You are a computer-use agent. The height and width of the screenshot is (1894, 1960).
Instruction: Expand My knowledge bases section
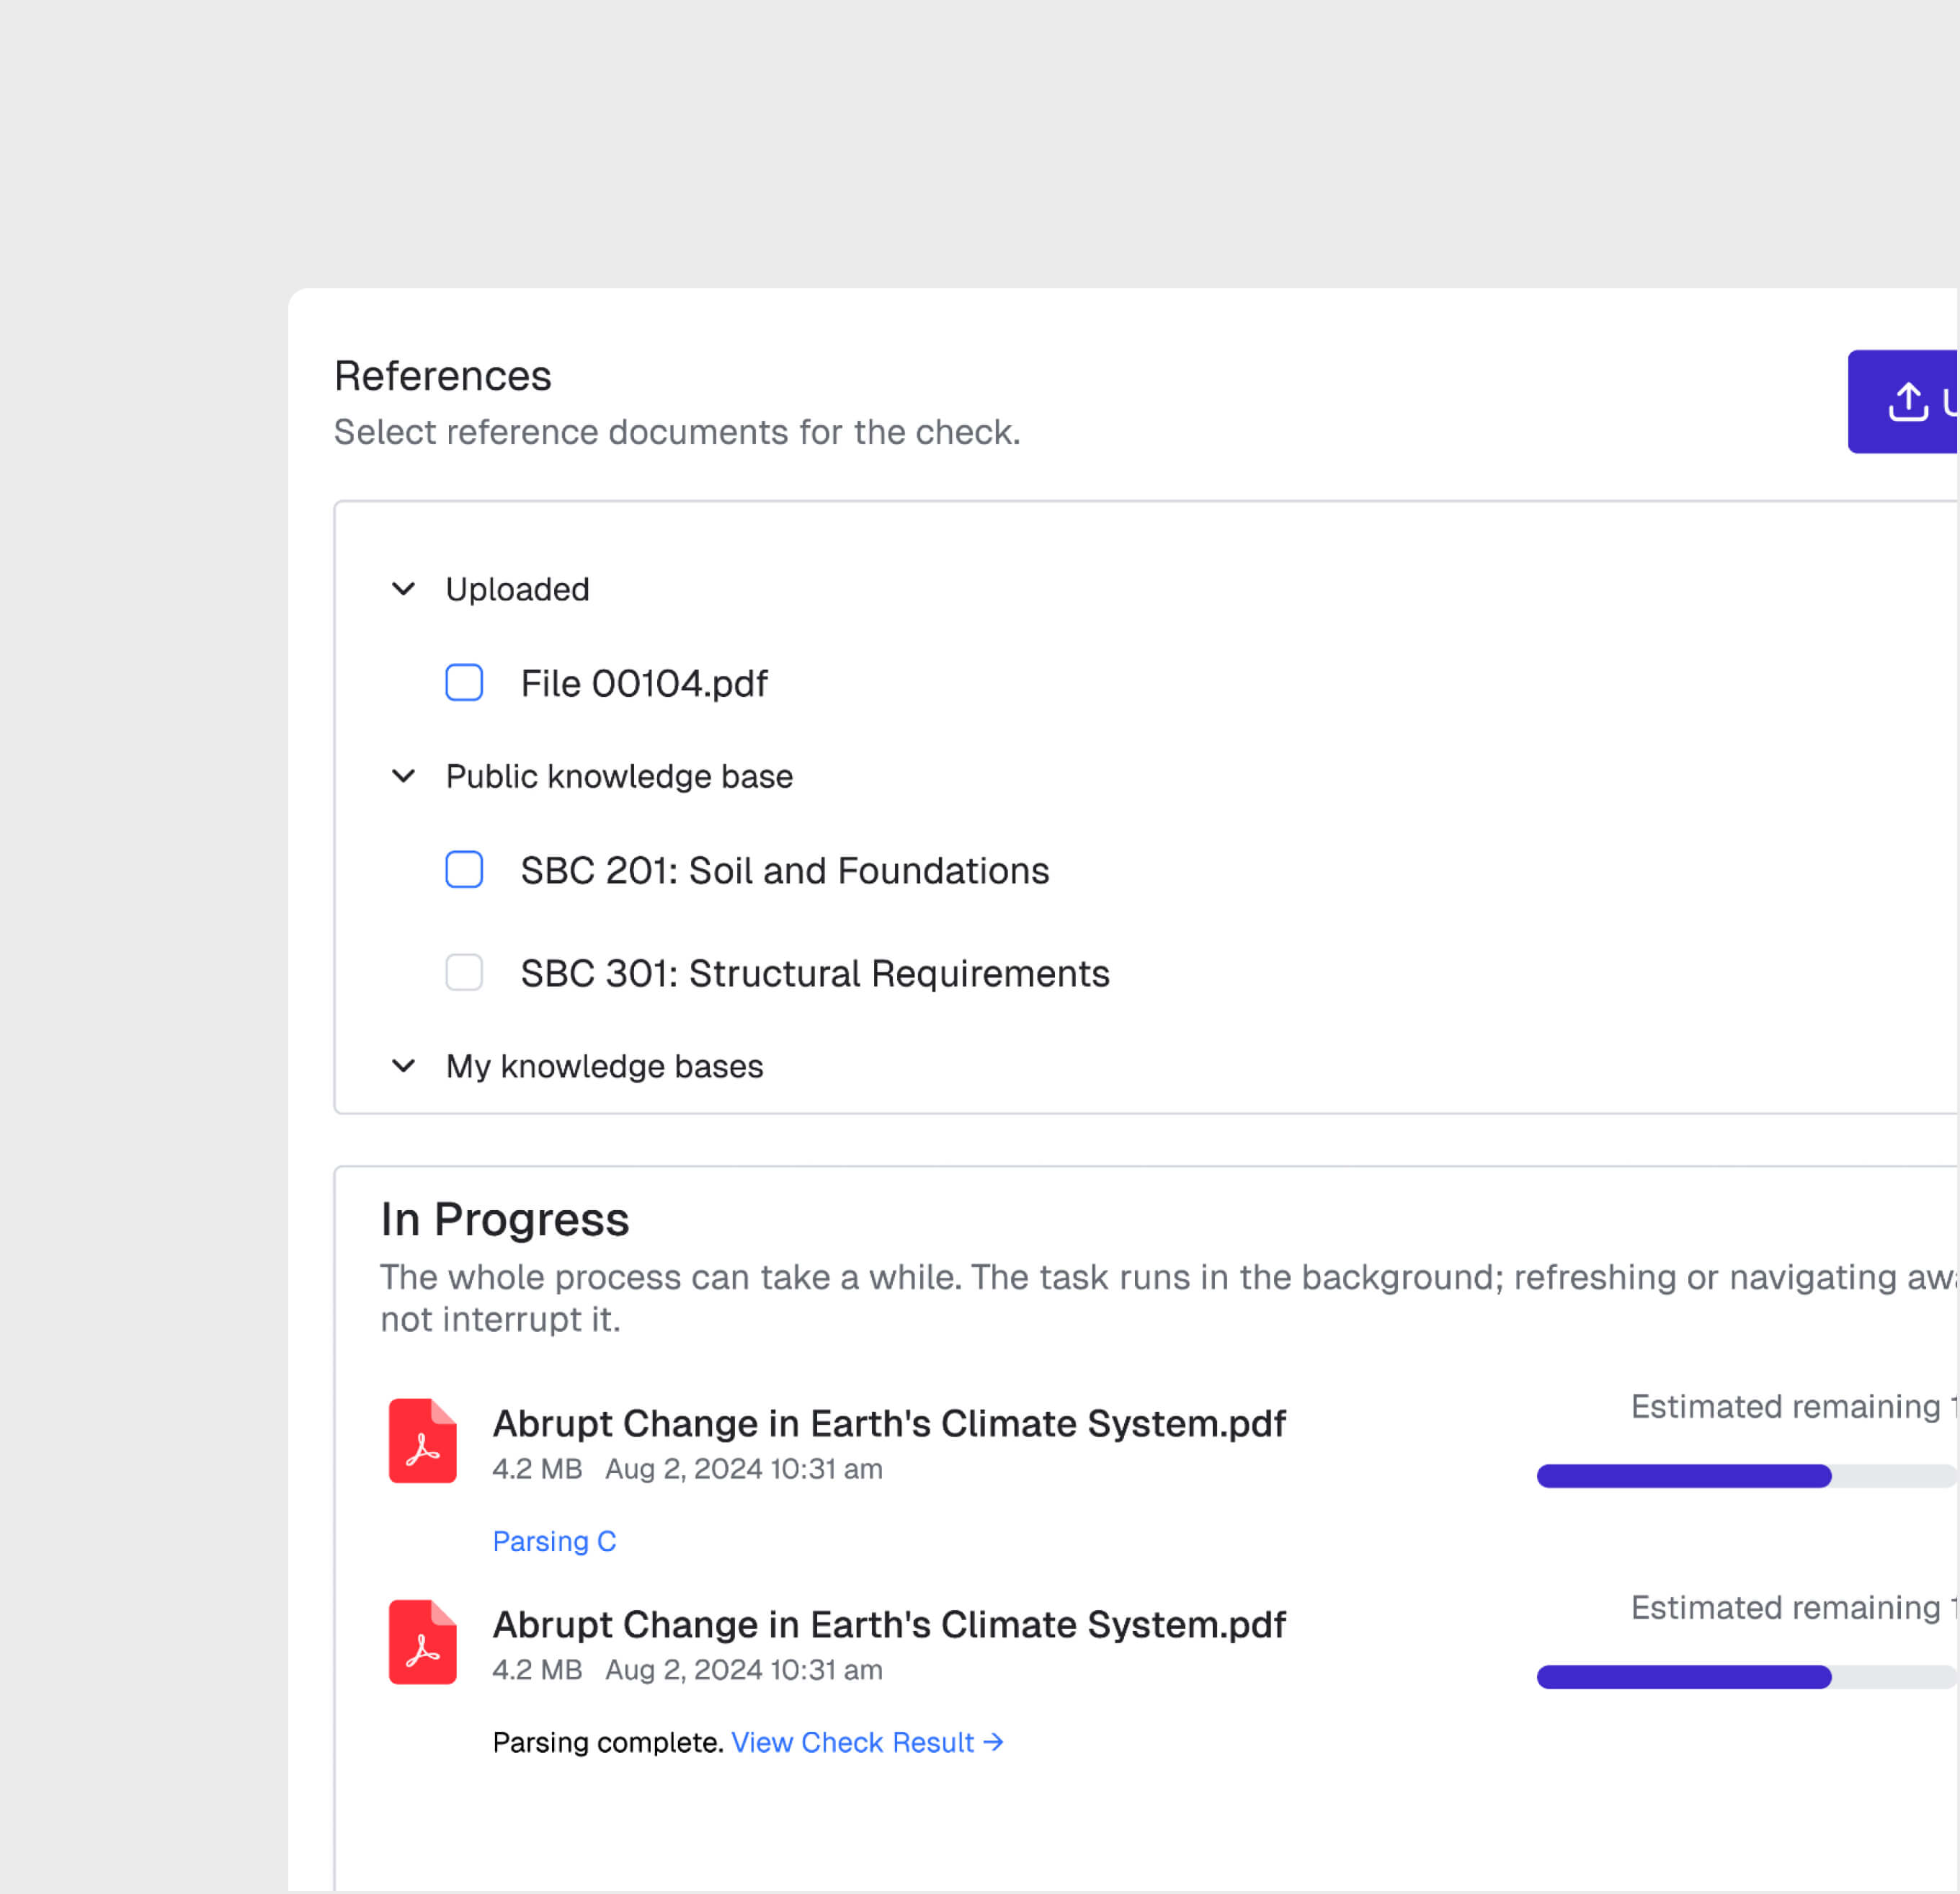coord(404,1066)
